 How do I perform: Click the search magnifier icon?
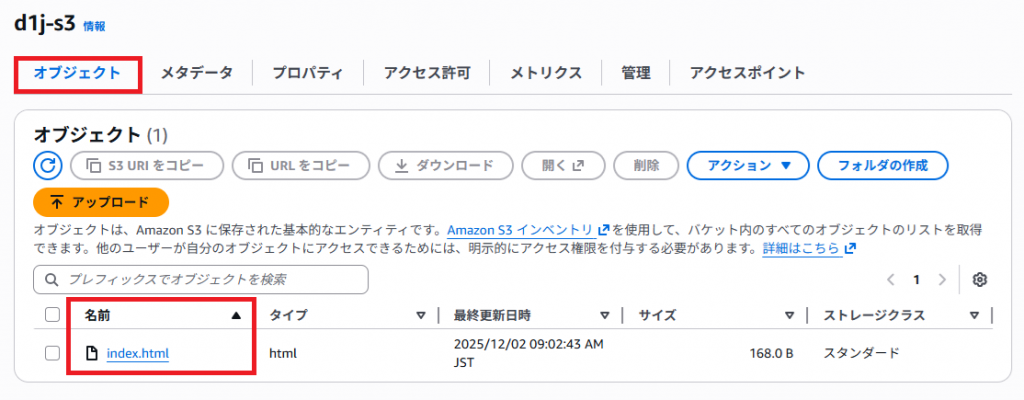click(x=52, y=279)
